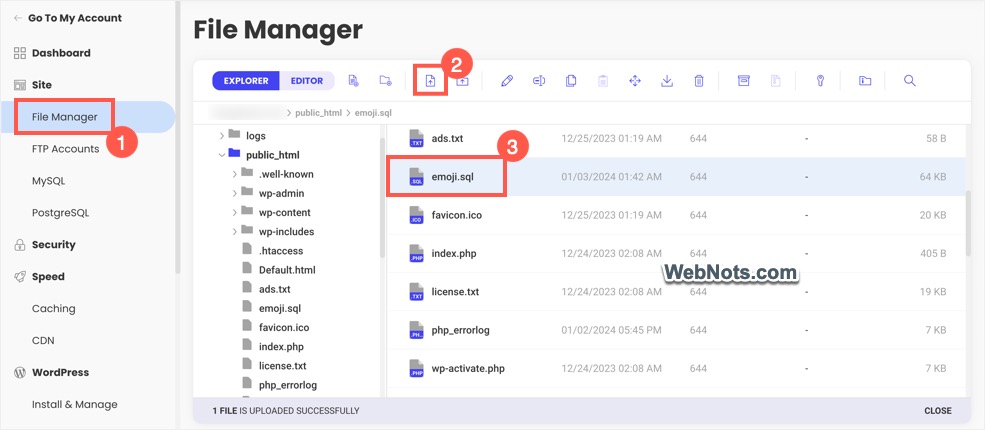Expand the wp-includes folder chevron
The height and width of the screenshot is (430, 985).
click(234, 232)
